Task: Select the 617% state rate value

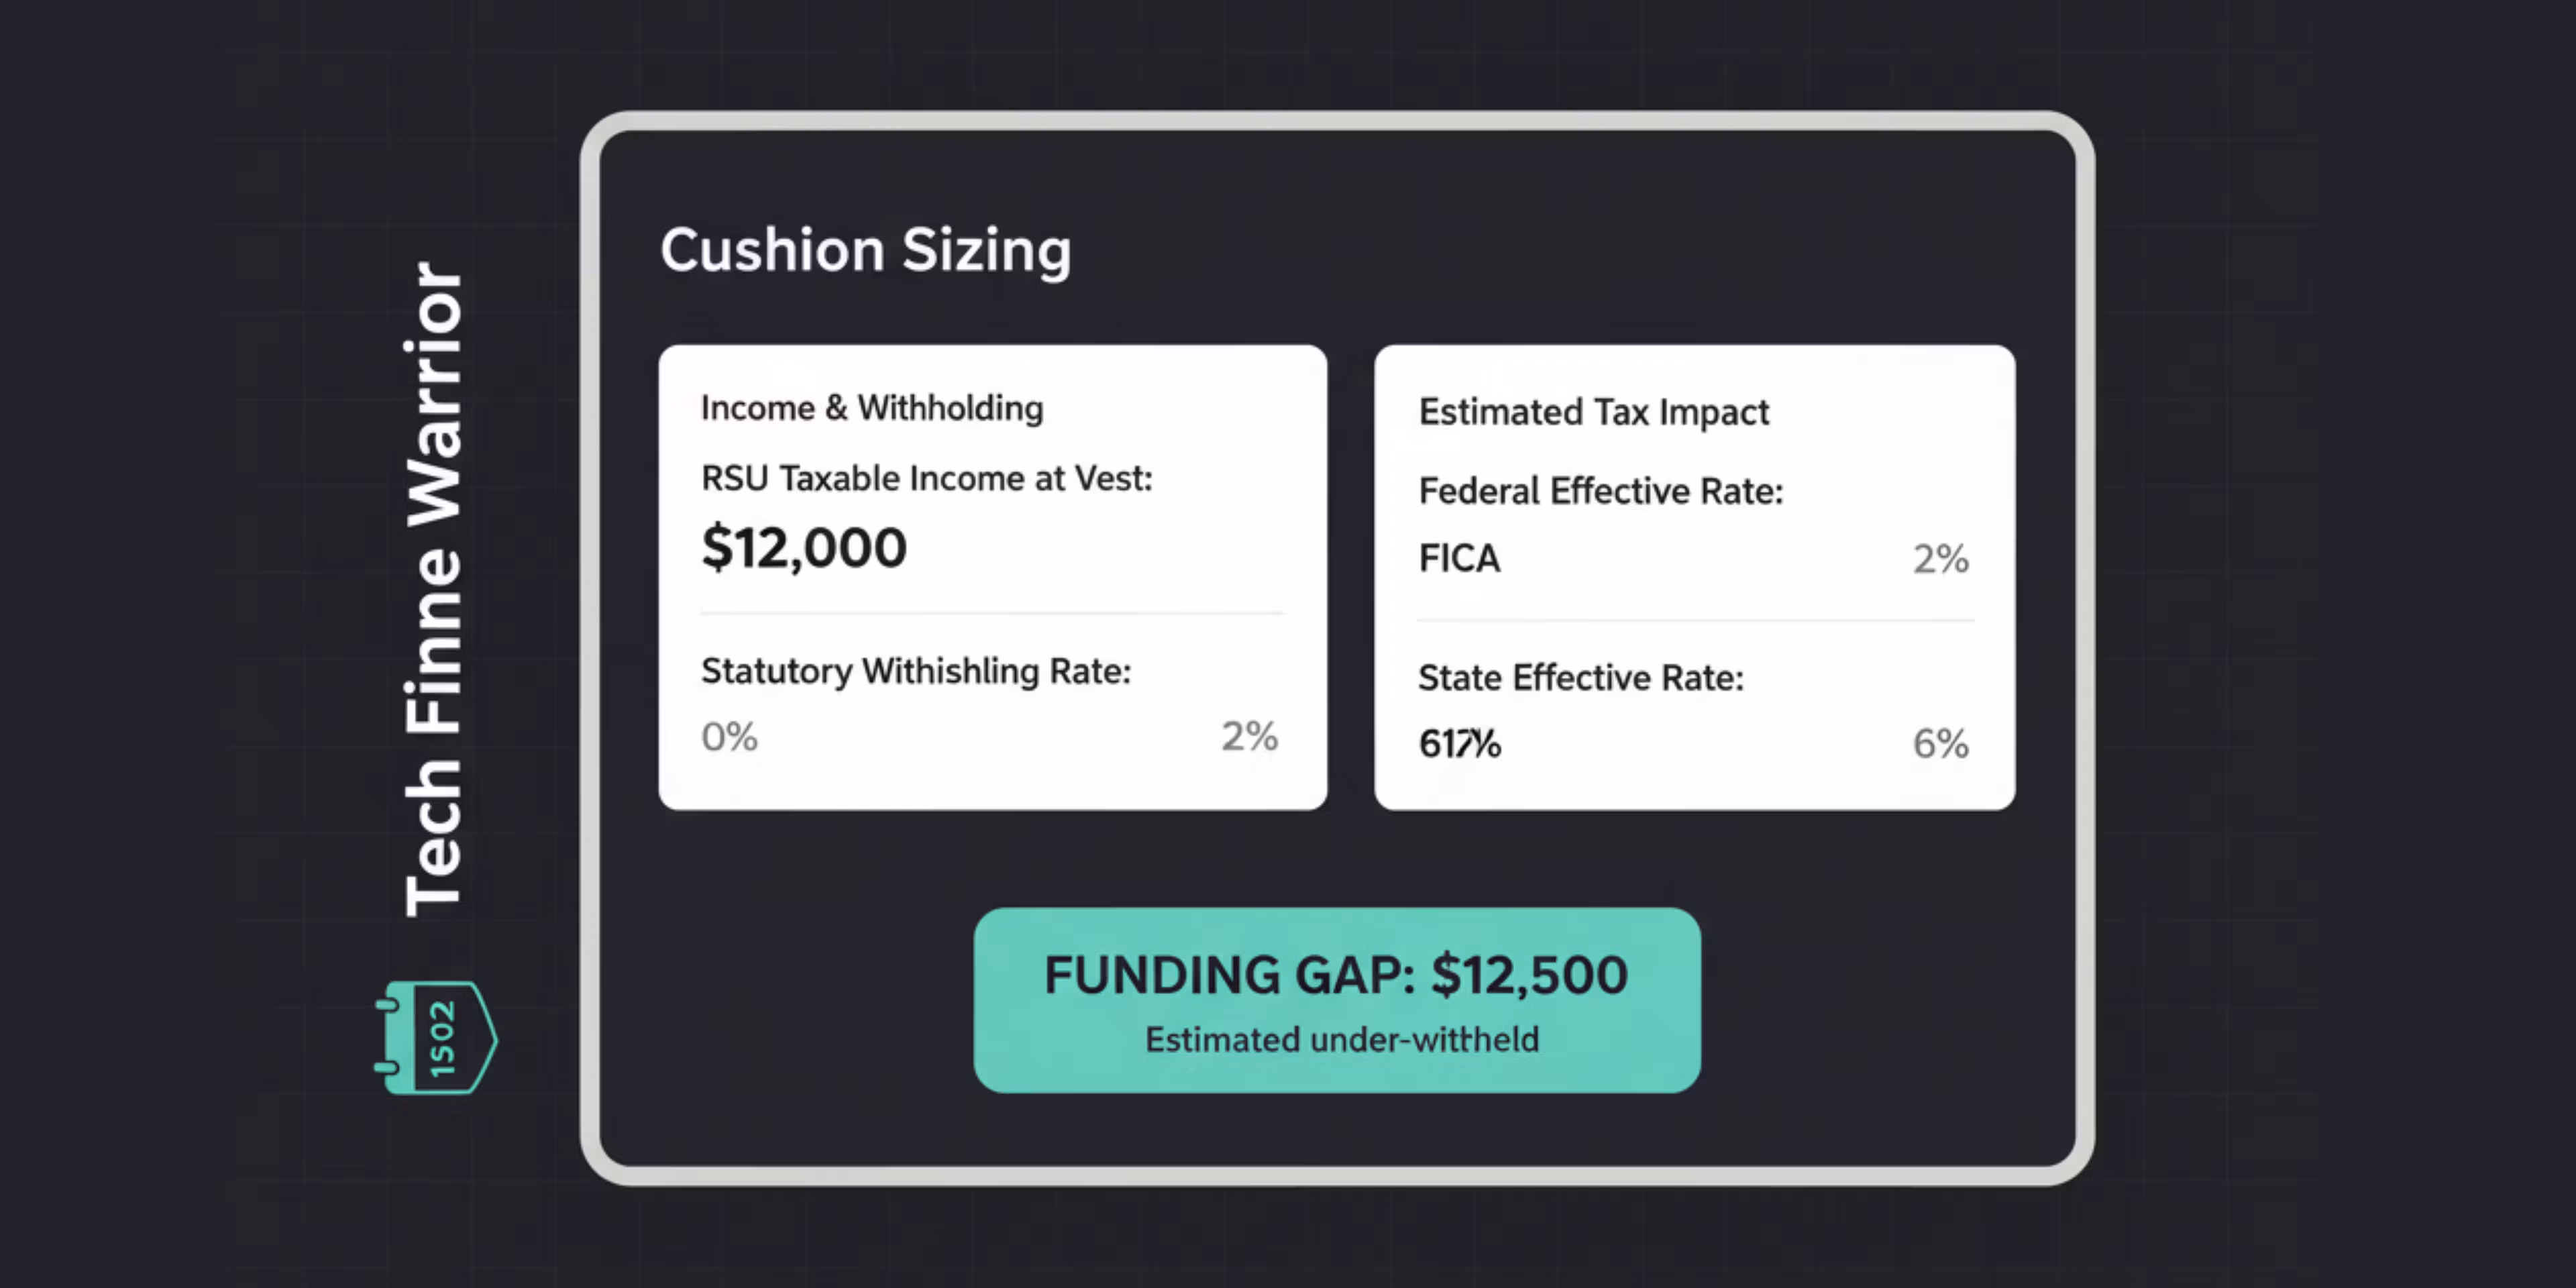Action: click(x=1459, y=744)
